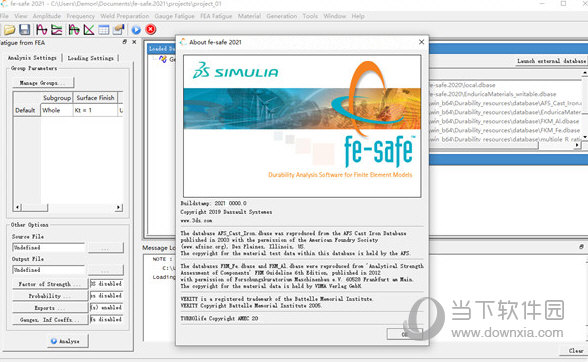Open the Window menu

tap(334, 16)
